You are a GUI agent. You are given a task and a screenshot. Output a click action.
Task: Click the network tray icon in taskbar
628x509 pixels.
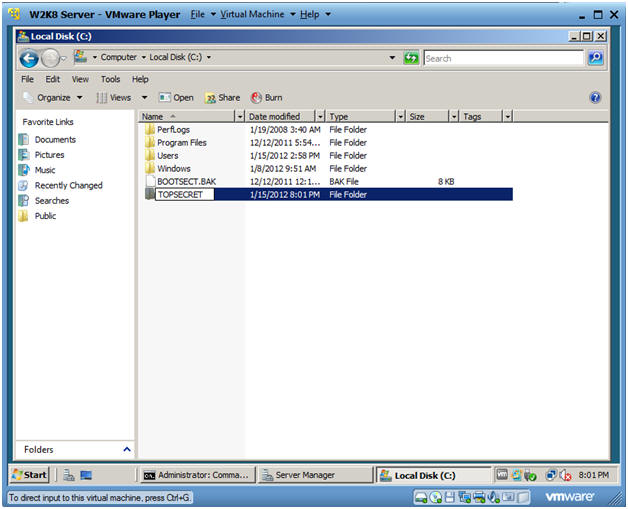pos(552,475)
